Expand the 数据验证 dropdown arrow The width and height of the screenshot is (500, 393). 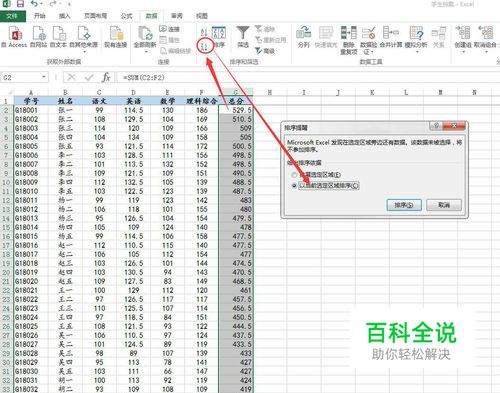click(x=372, y=52)
